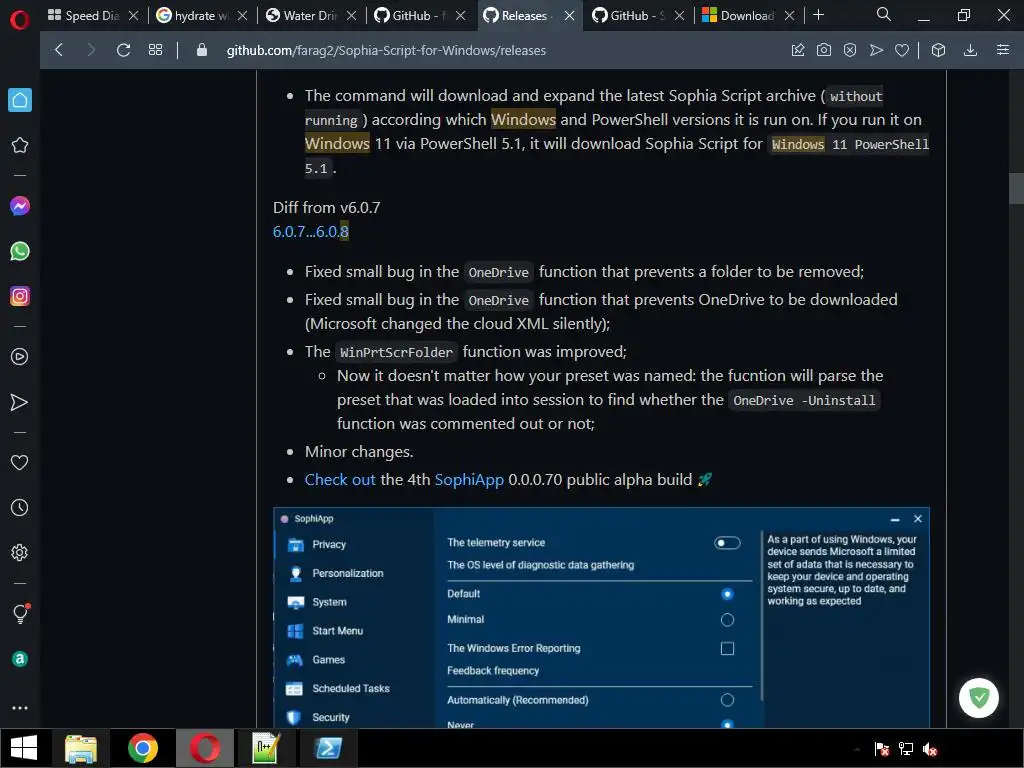
Task: Open the Windows Start button
Action: [24, 748]
